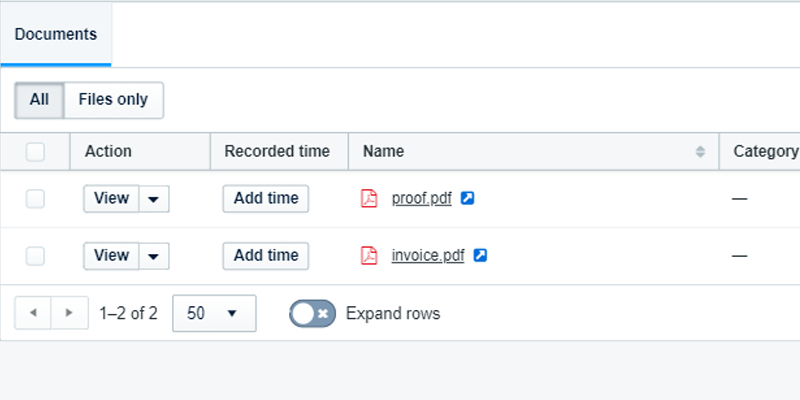Open the 50 rows-per-page dropdown
The image size is (800, 400).
pyautogui.click(x=214, y=313)
